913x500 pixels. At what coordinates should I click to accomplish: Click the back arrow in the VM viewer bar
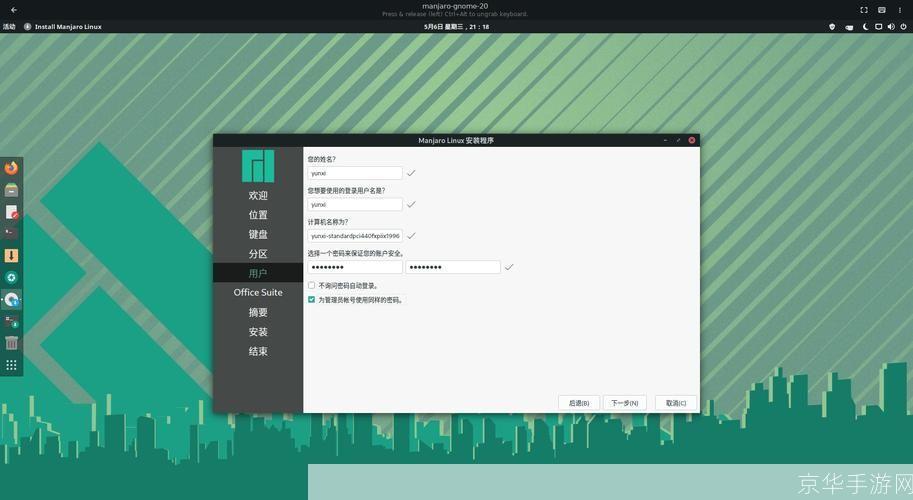coord(14,10)
